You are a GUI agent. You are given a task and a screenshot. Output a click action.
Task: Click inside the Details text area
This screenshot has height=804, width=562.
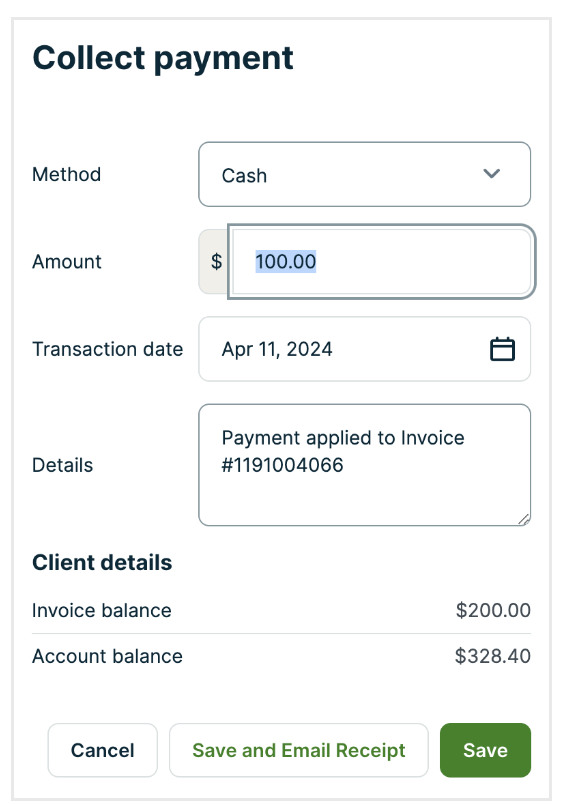click(365, 465)
